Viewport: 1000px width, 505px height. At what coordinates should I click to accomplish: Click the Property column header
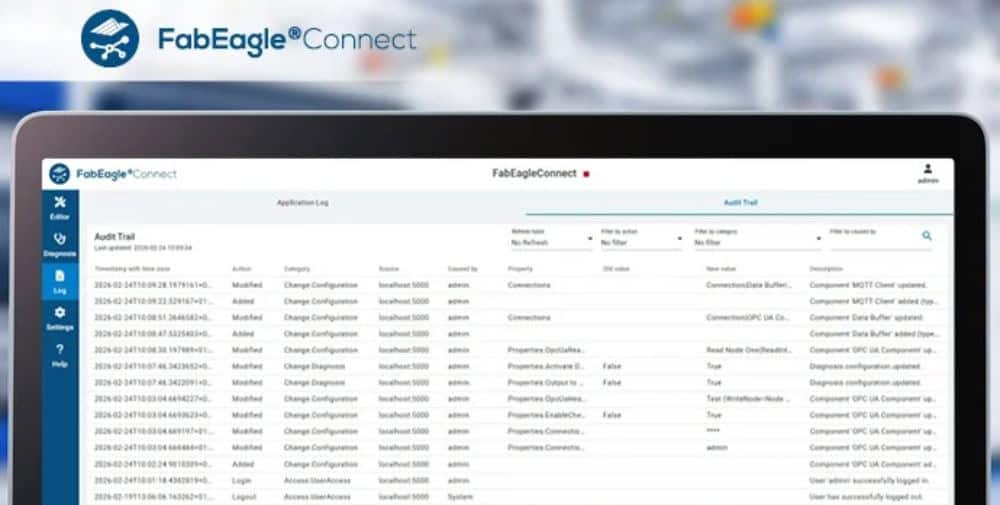coord(520,269)
